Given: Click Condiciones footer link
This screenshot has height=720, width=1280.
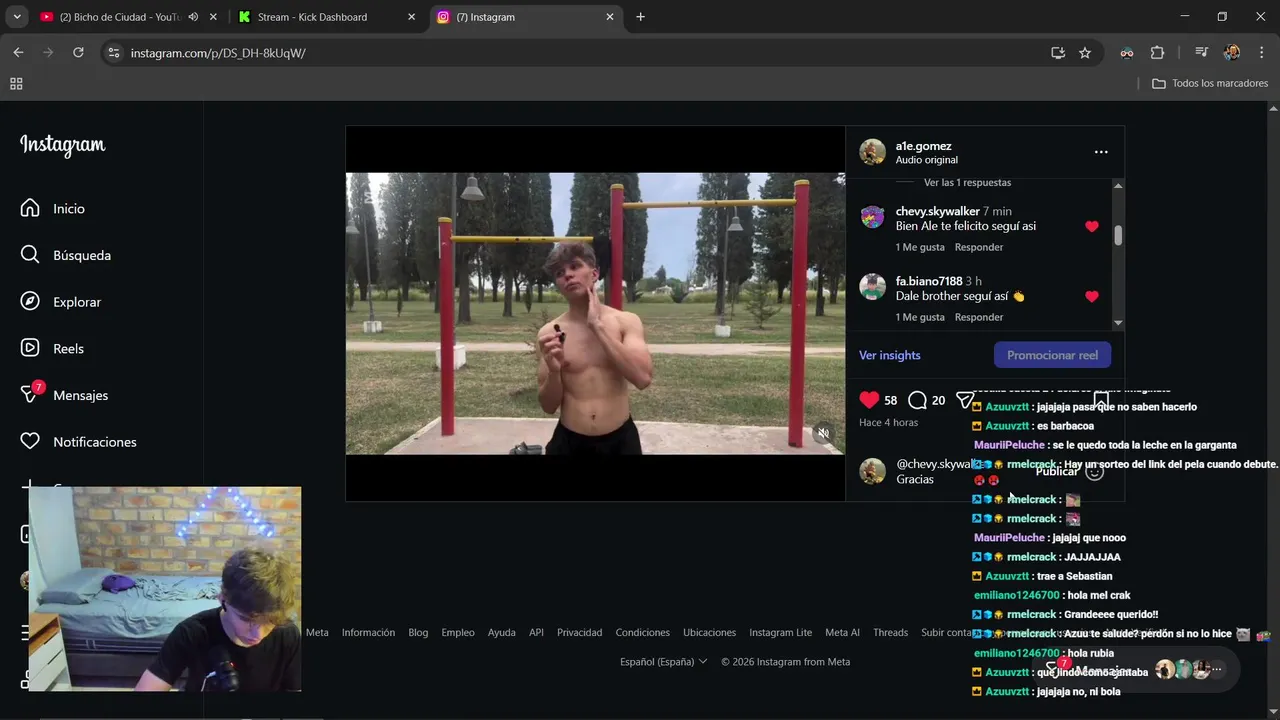Looking at the screenshot, I should click(x=642, y=632).
